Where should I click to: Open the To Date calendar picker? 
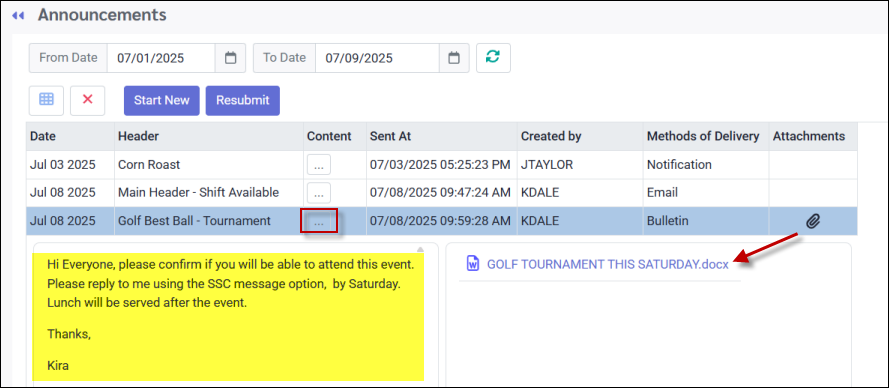(x=454, y=58)
